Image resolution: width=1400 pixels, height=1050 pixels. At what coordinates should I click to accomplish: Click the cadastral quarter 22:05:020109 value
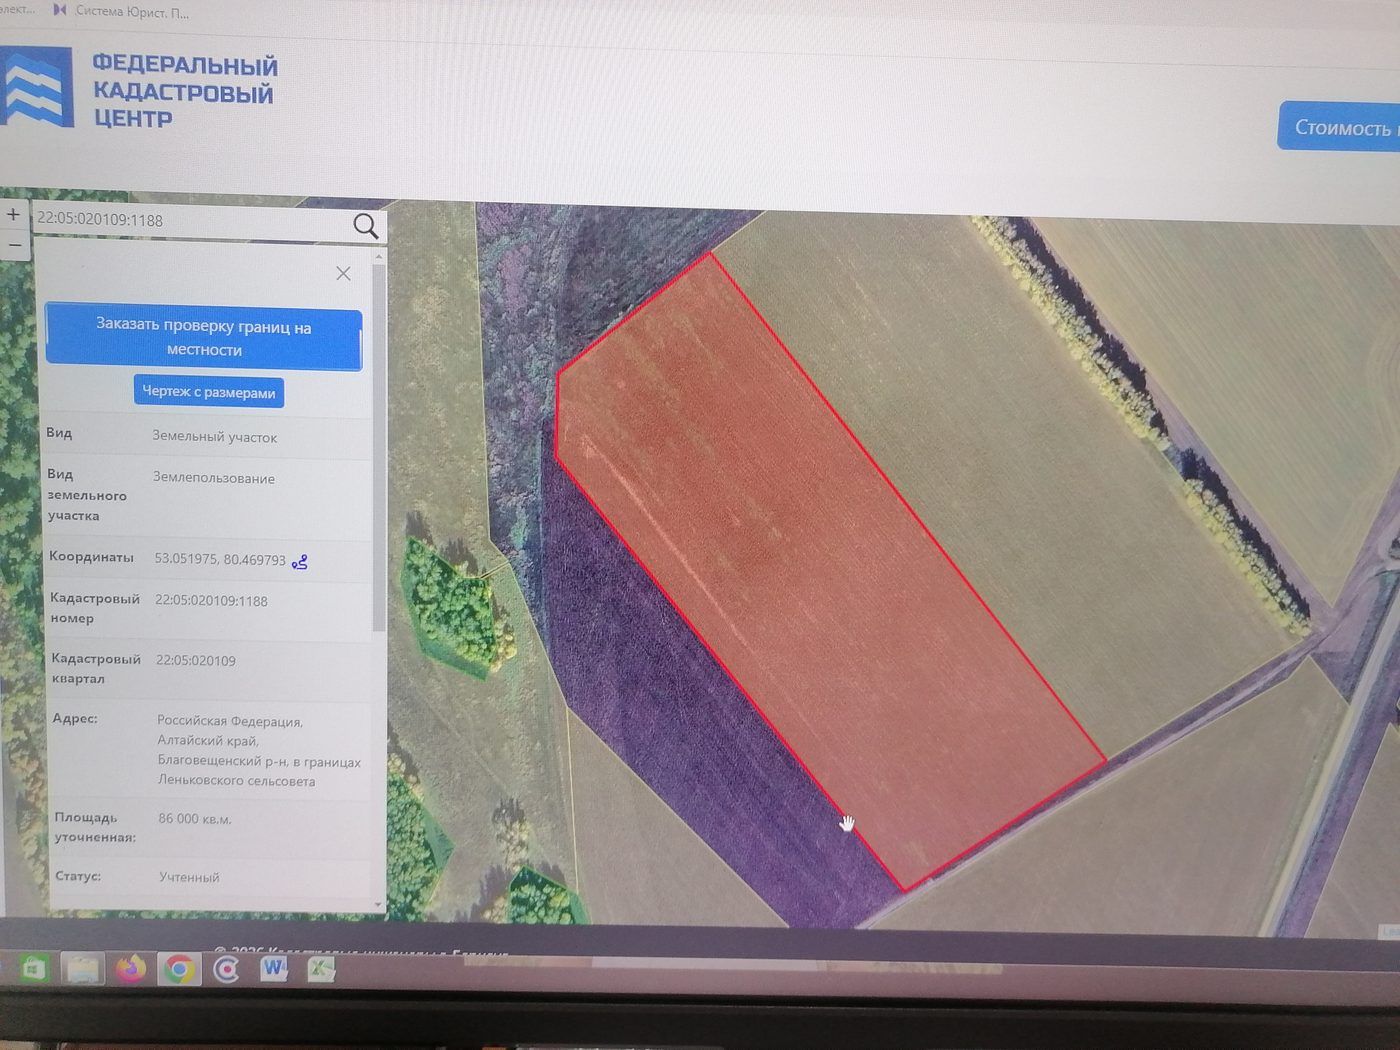[196, 661]
